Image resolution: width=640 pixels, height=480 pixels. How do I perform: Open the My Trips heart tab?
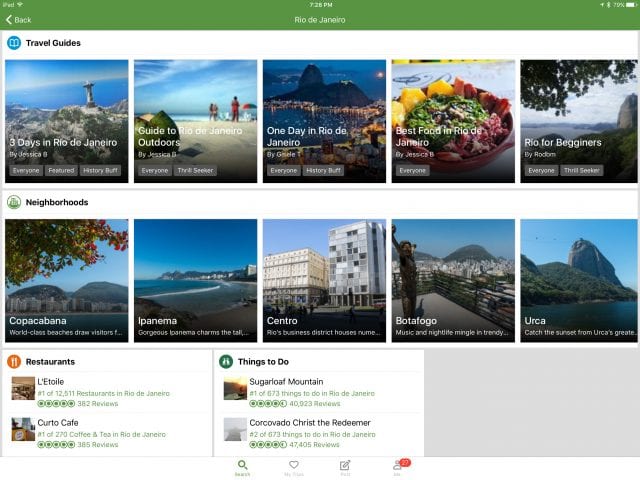294,467
